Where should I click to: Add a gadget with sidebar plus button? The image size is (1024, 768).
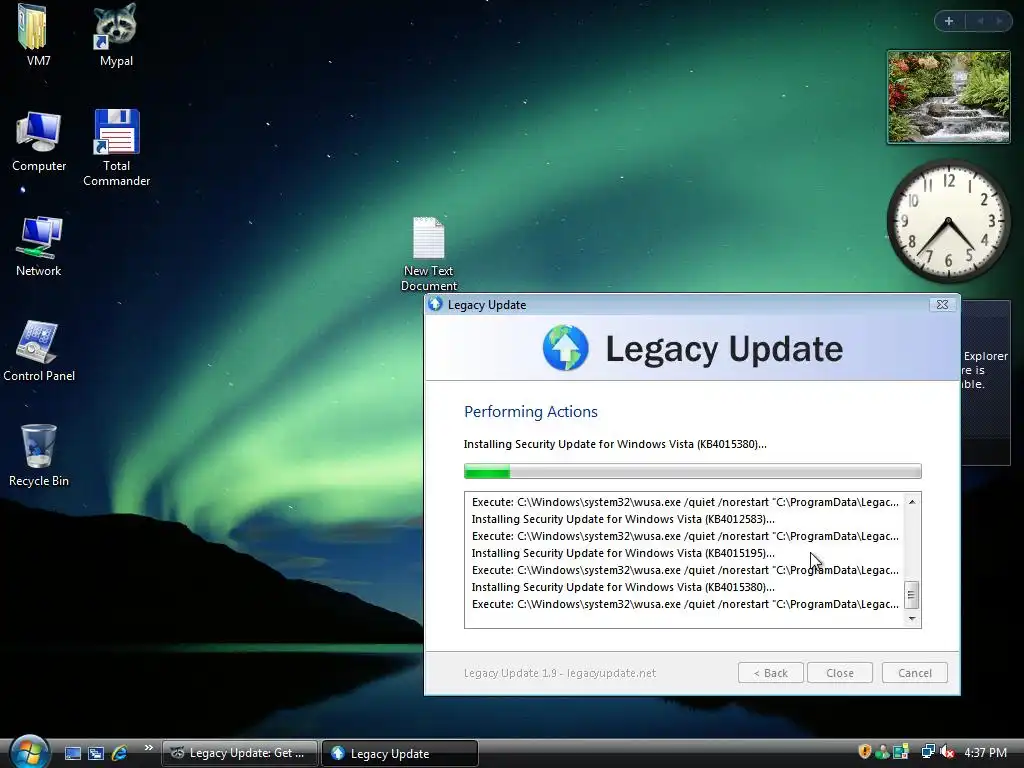949,21
